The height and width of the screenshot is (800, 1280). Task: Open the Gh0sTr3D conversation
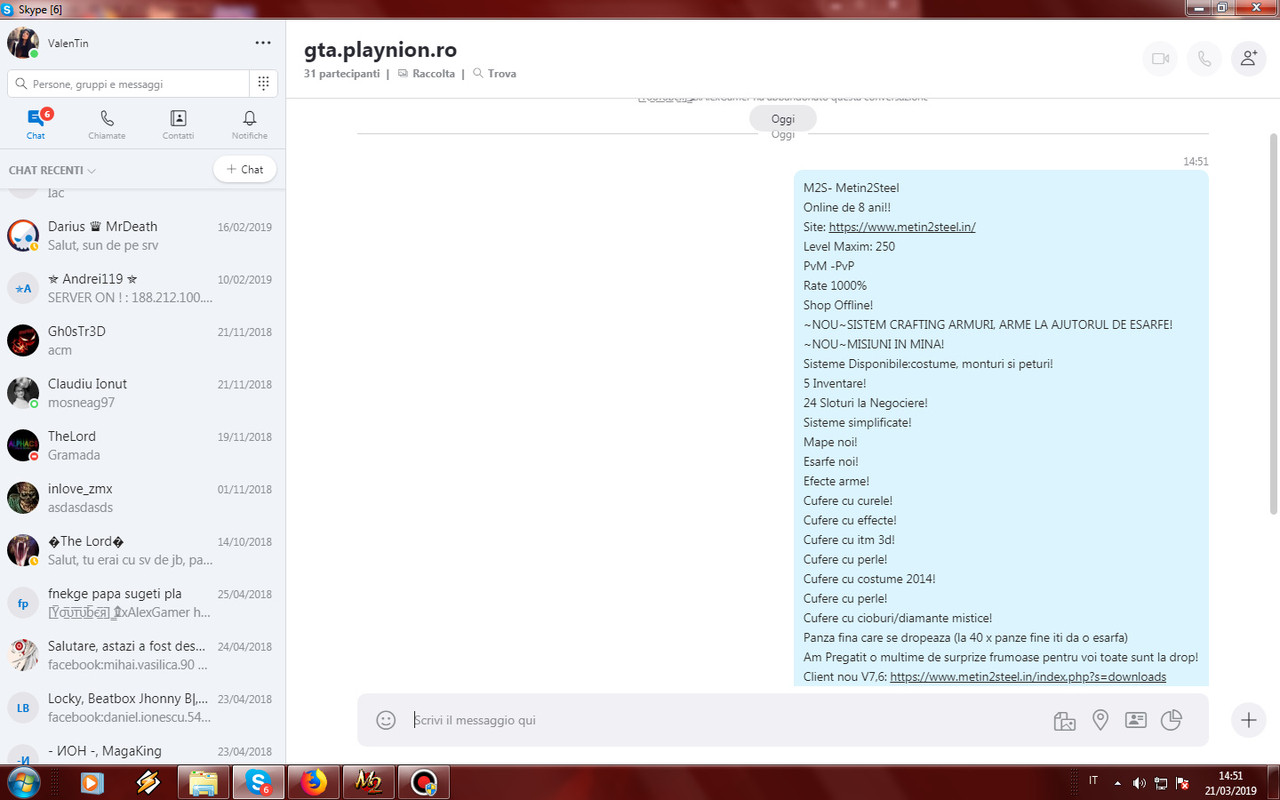coord(142,340)
